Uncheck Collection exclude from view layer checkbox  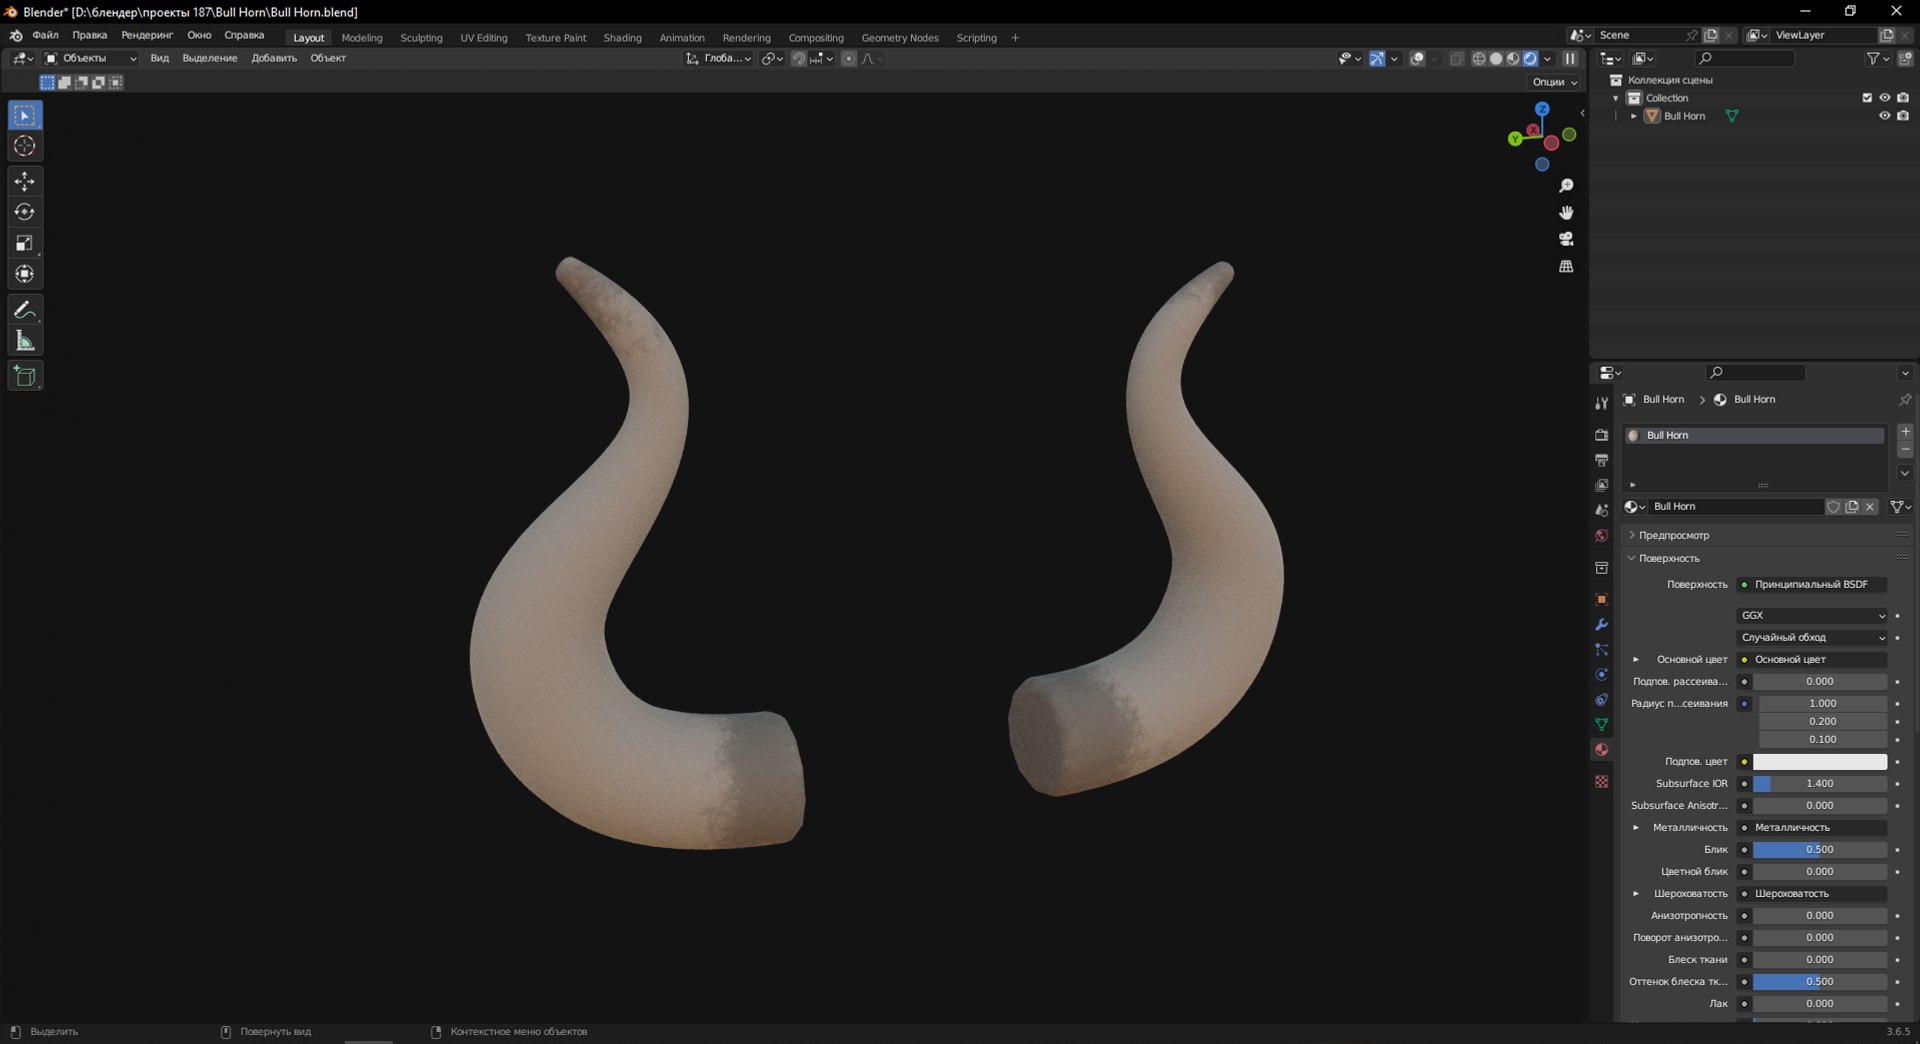point(1866,98)
